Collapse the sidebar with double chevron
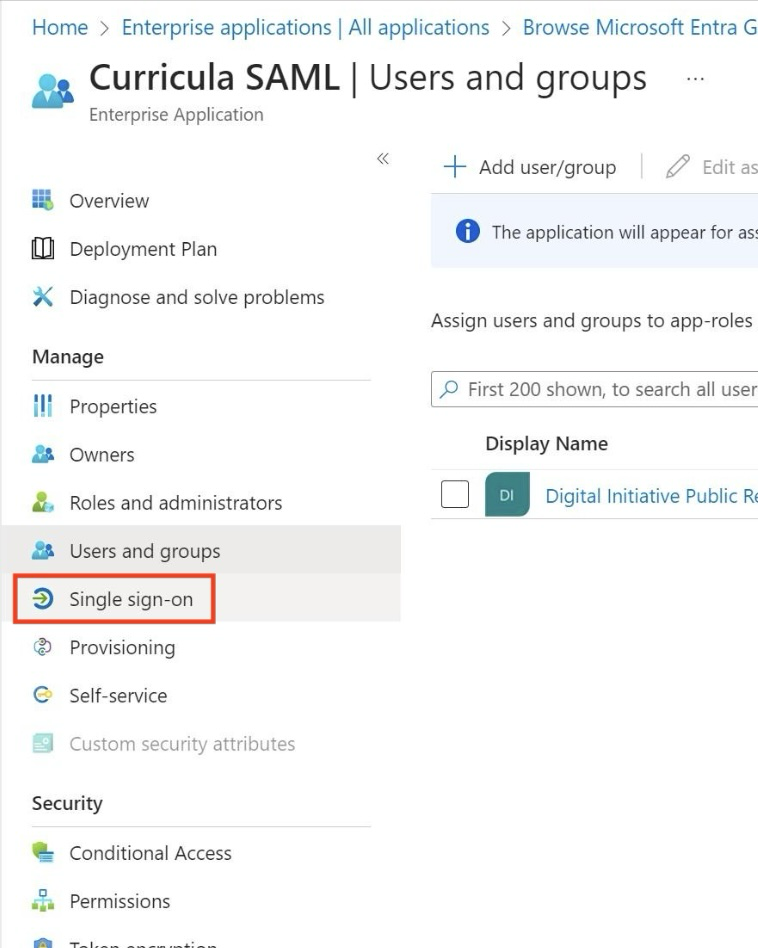 (x=383, y=158)
